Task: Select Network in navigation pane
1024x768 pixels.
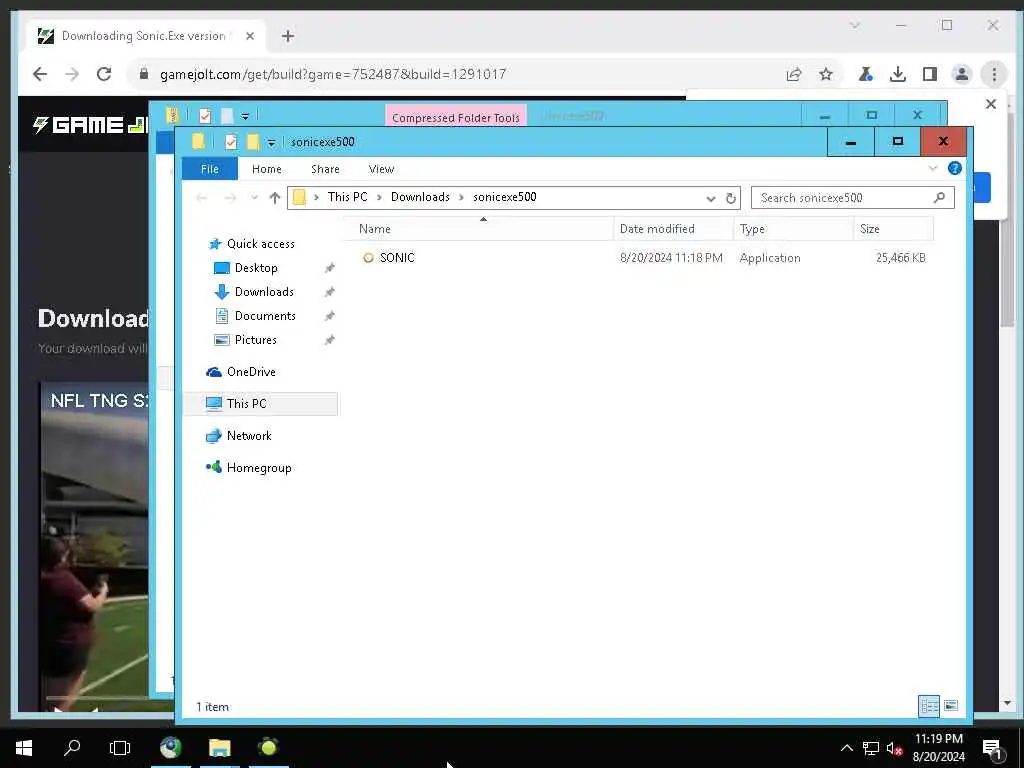Action: (x=249, y=436)
